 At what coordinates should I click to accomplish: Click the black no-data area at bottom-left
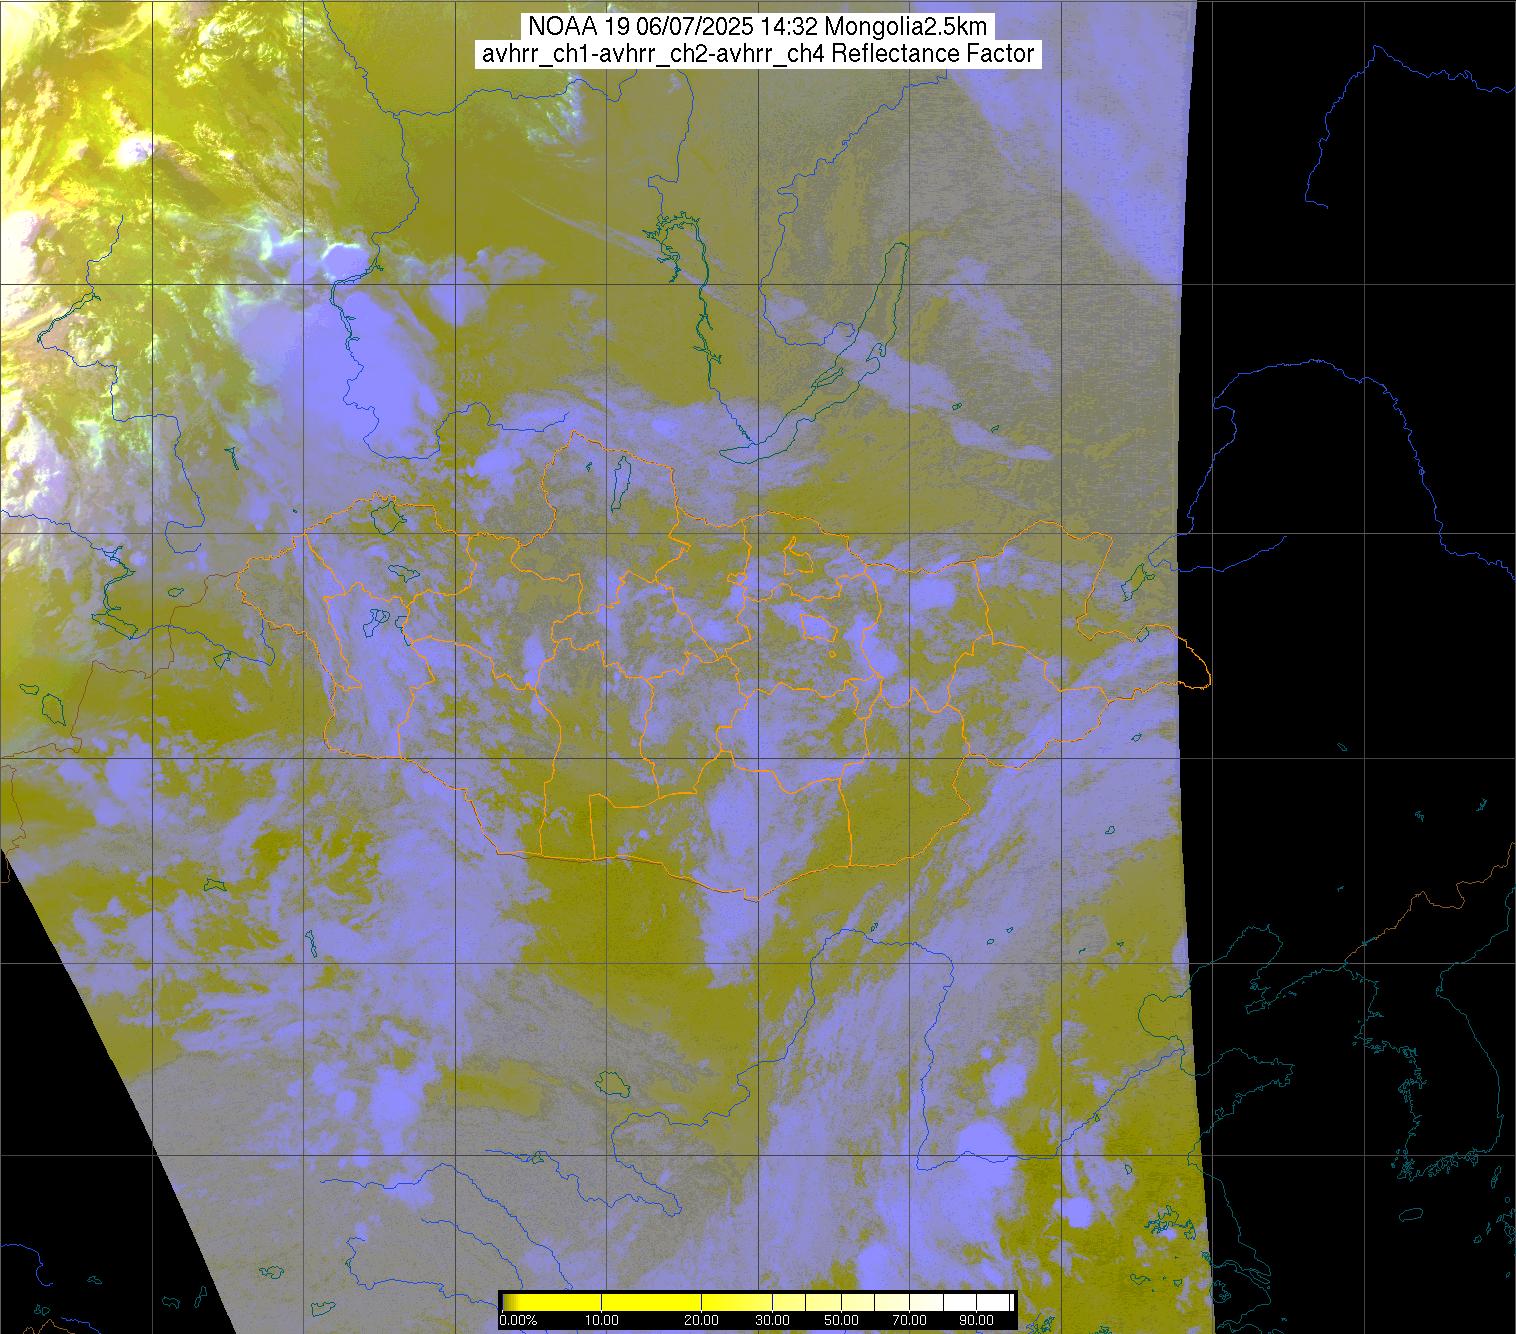click(x=60, y=1150)
